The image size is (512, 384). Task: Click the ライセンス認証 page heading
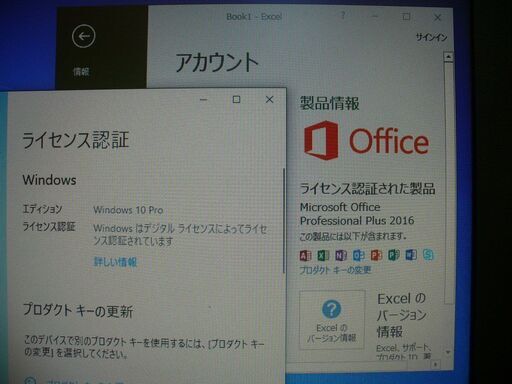[75, 140]
